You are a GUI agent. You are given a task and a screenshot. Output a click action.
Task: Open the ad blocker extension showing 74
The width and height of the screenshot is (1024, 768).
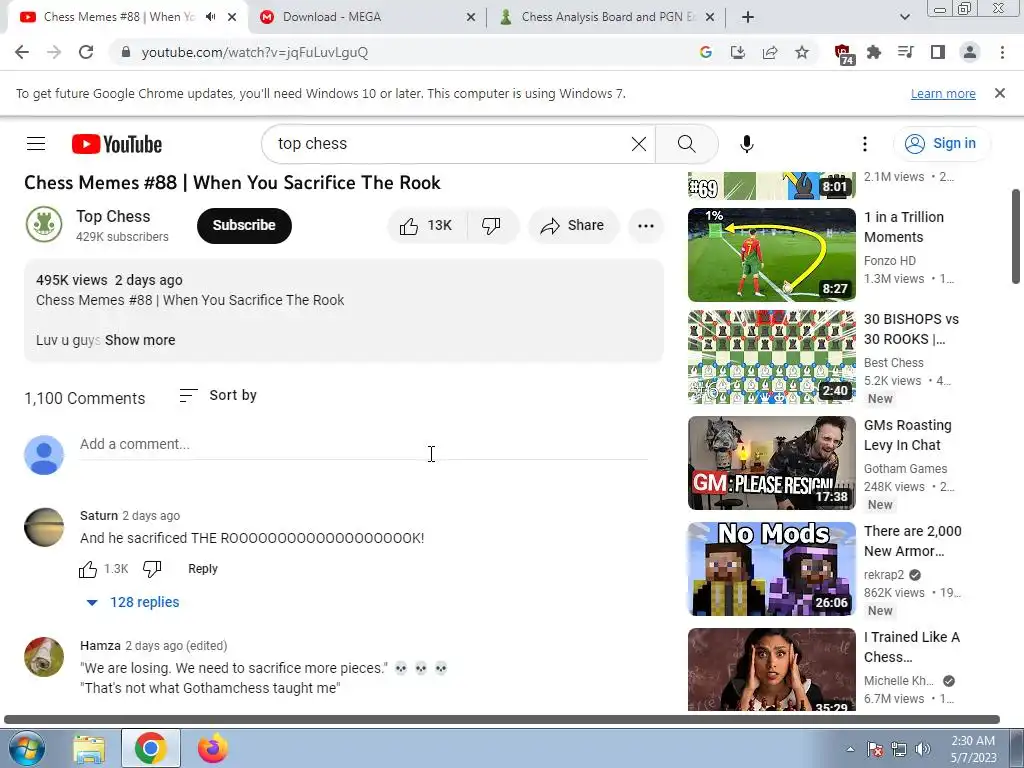click(844, 54)
